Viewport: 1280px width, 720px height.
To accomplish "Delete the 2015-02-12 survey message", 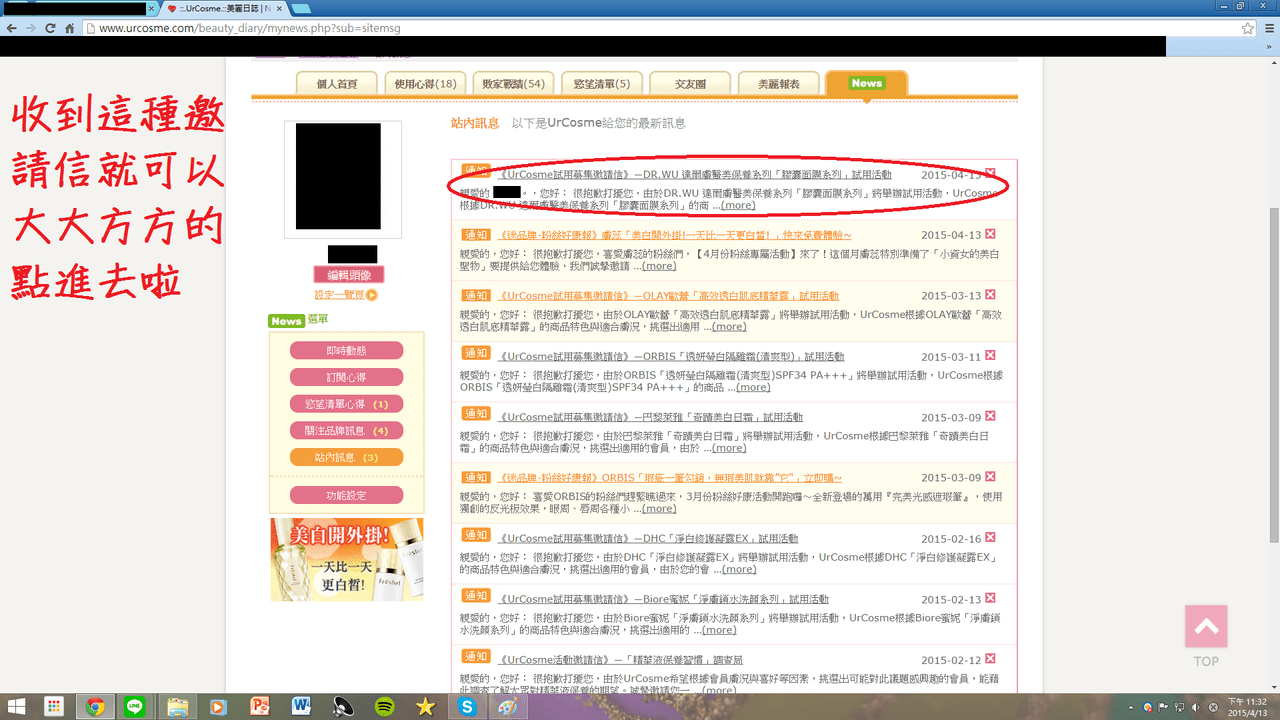I will (990, 659).
